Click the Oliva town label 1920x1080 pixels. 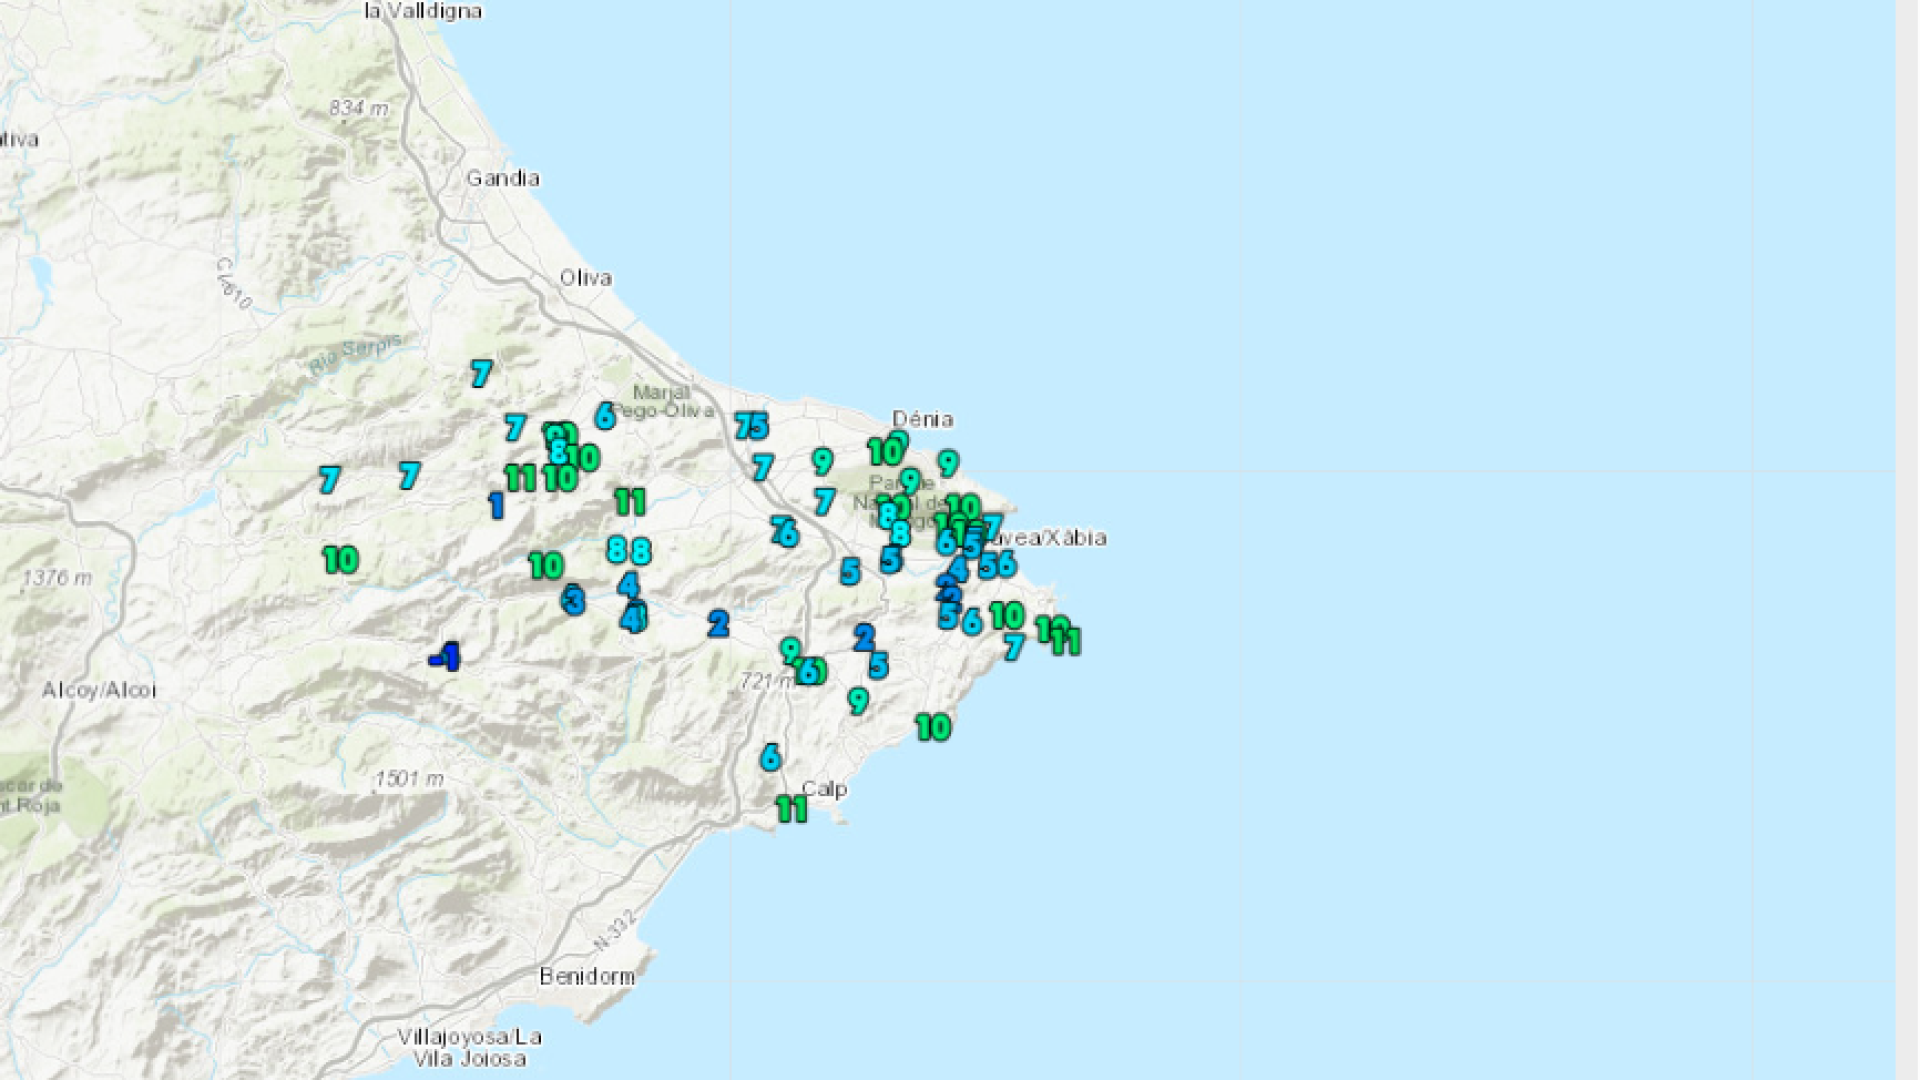[585, 278]
